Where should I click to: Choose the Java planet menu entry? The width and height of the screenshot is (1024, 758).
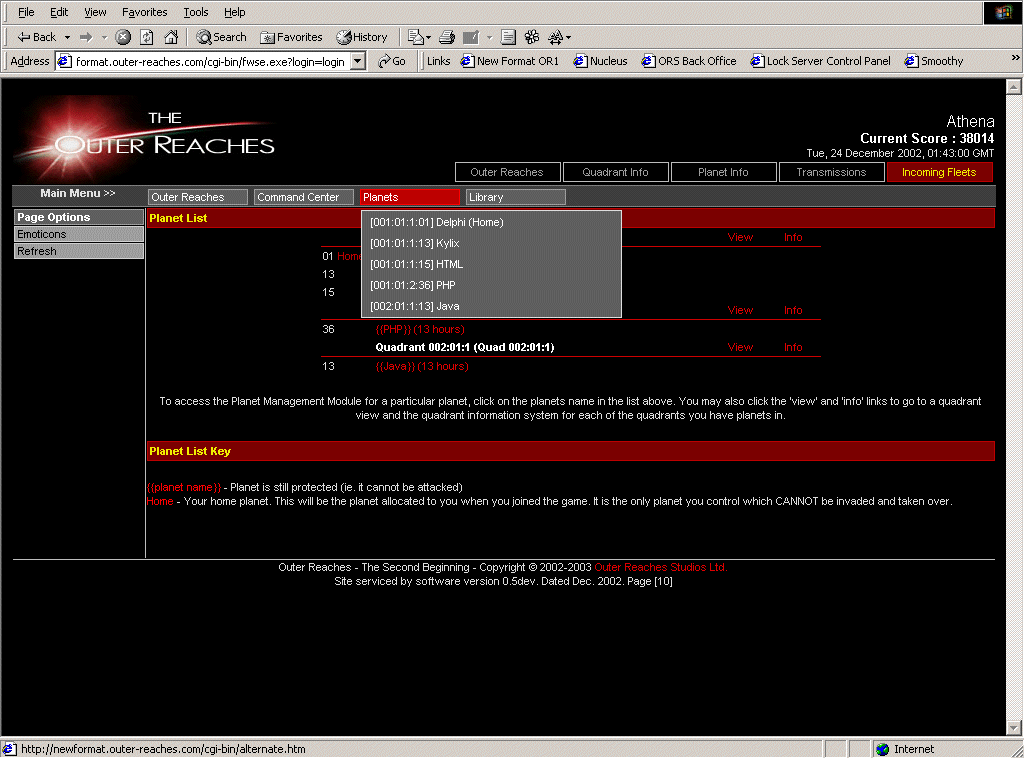click(415, 307)
